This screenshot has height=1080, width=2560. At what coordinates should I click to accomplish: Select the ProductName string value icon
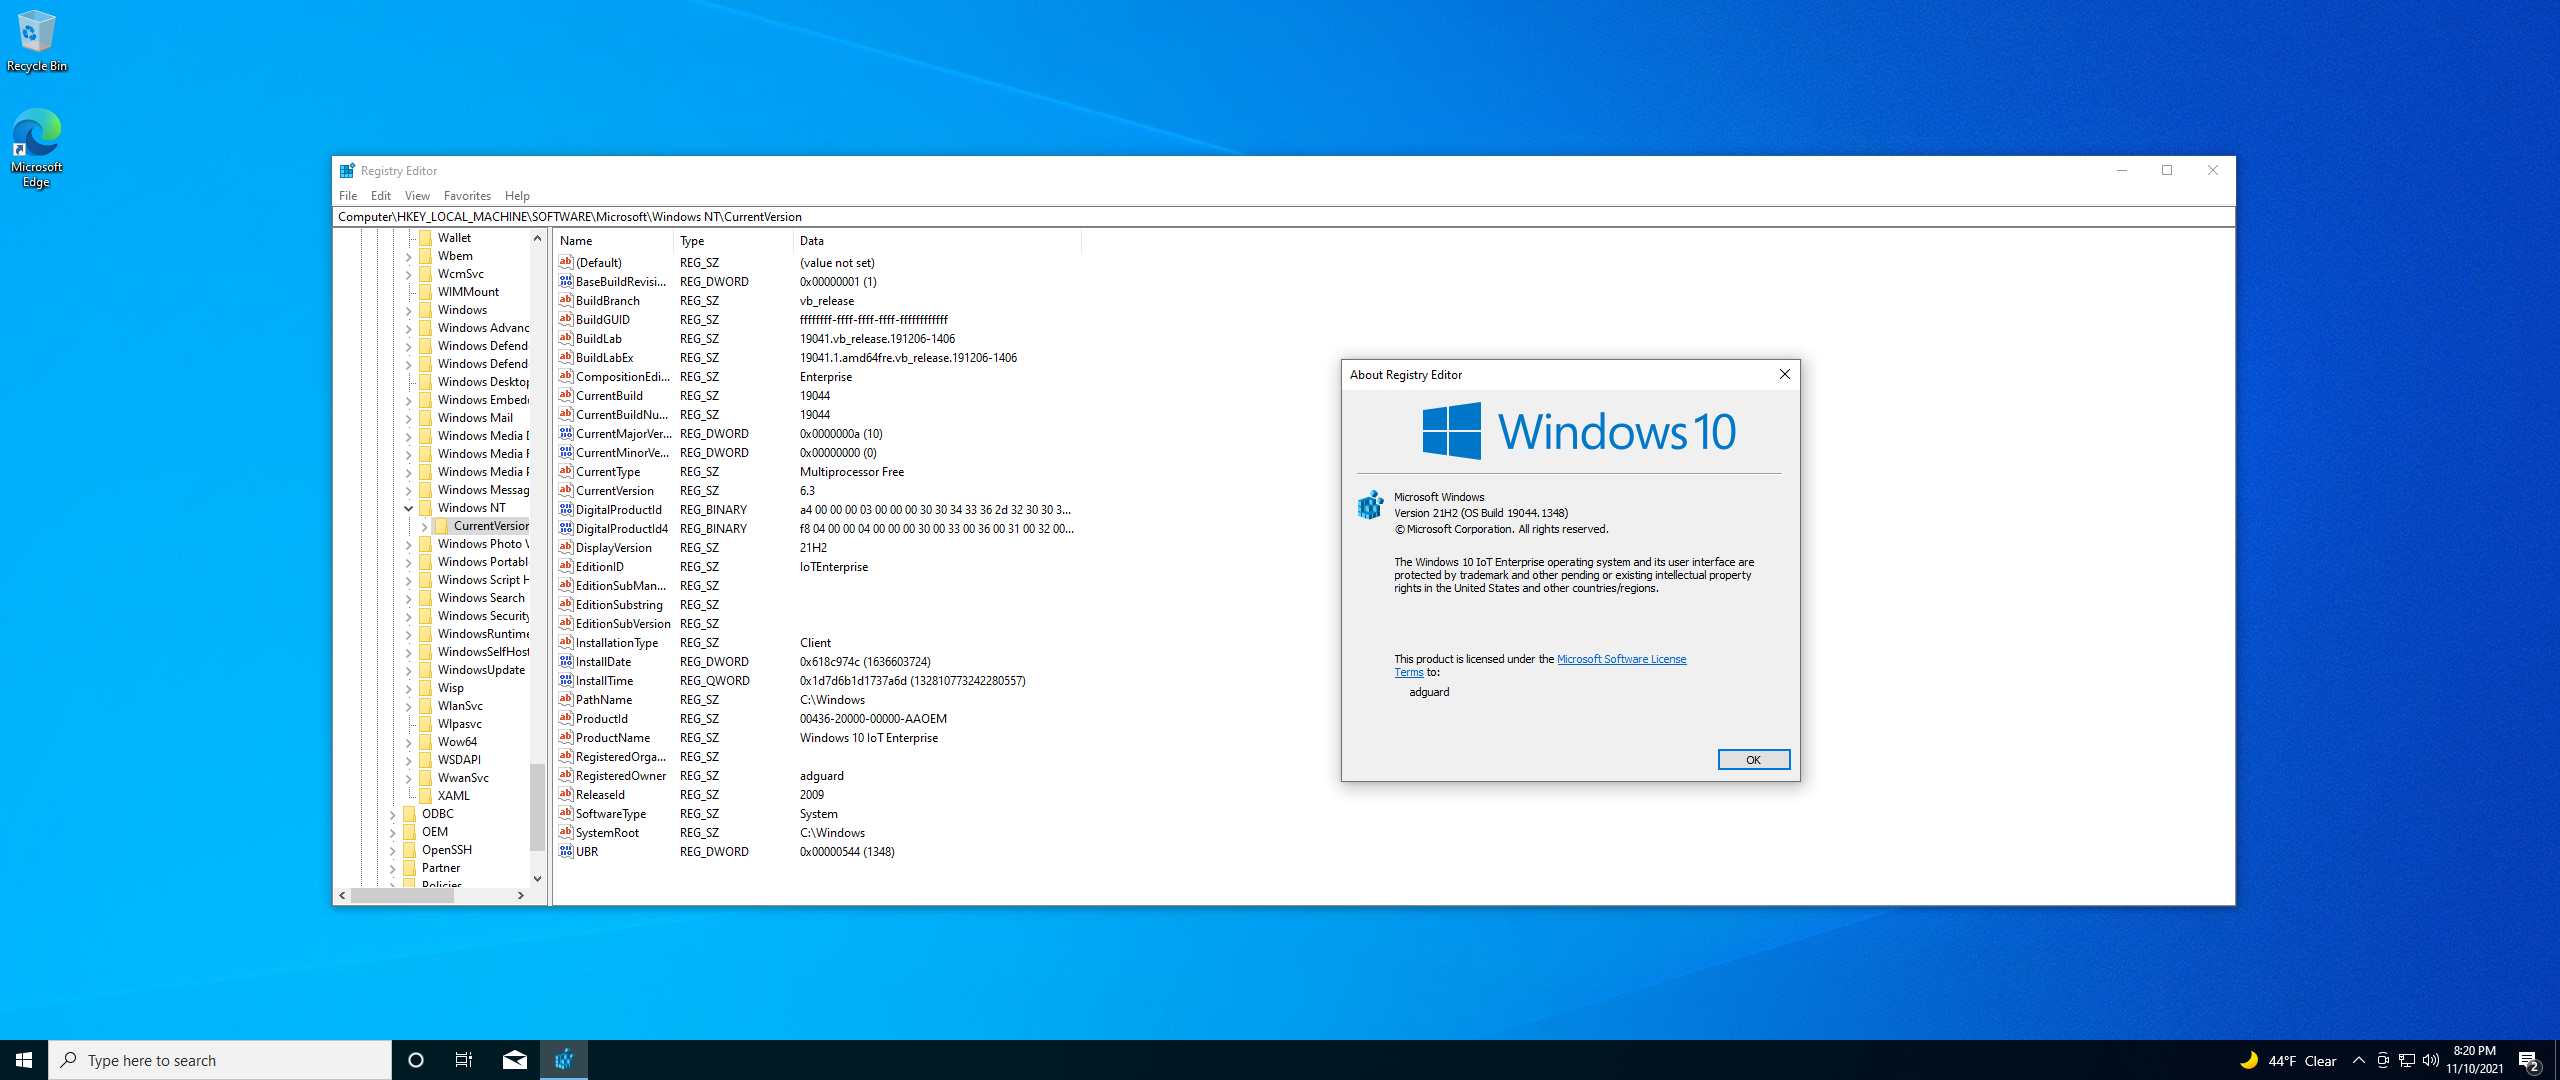(x=566, y=738)
